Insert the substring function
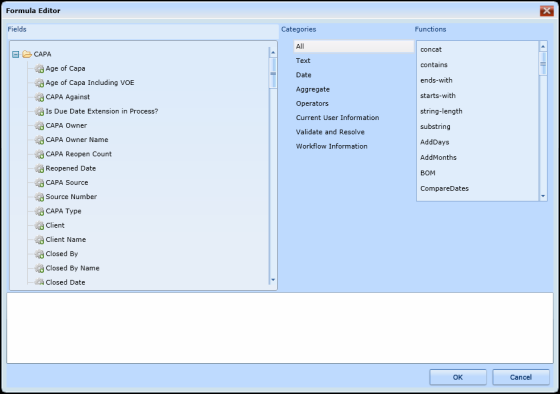Viewport: 560px width, 394px height. [x=435, y=127]
